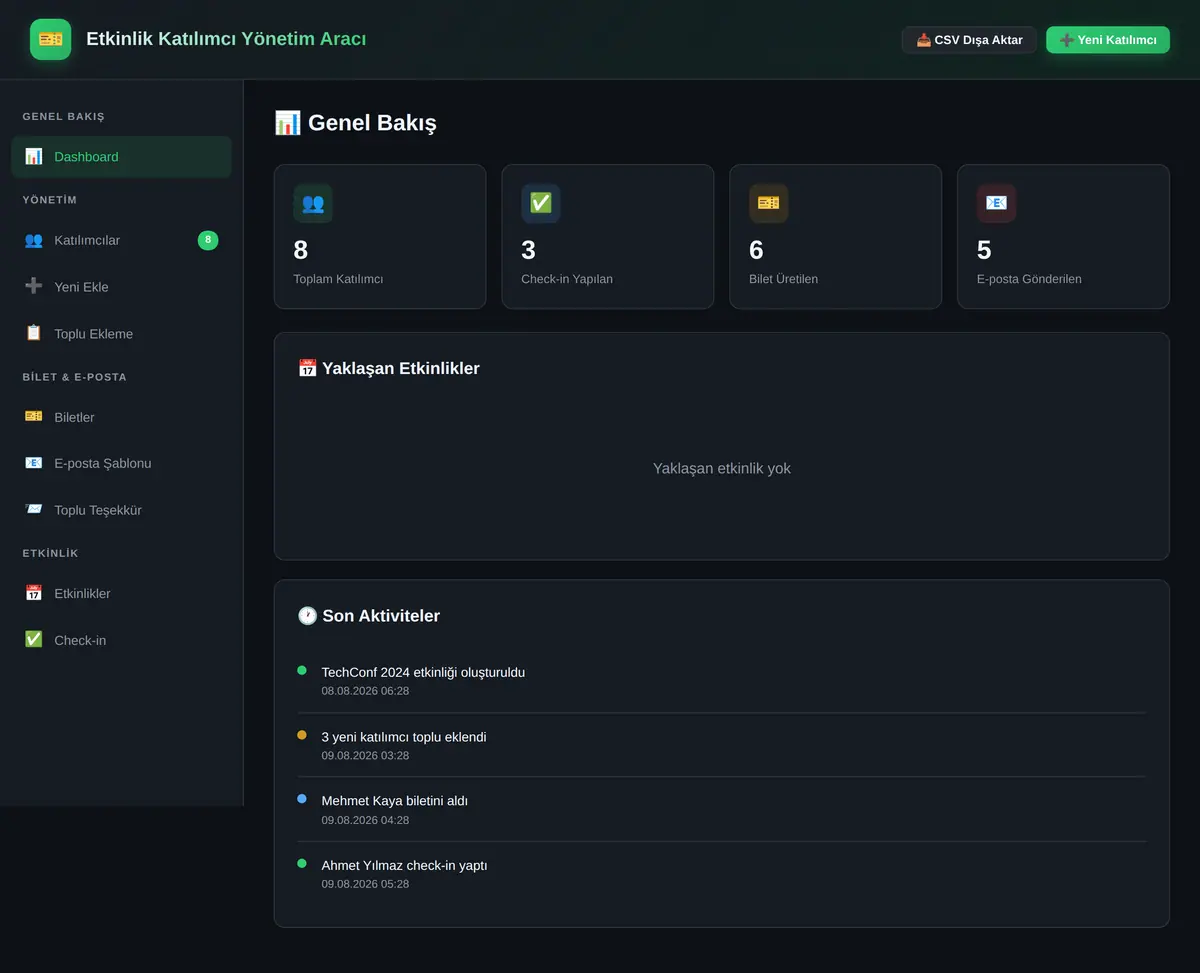
Task: Click the timestamp 08.08.2026 06:28
Action: 365,691
